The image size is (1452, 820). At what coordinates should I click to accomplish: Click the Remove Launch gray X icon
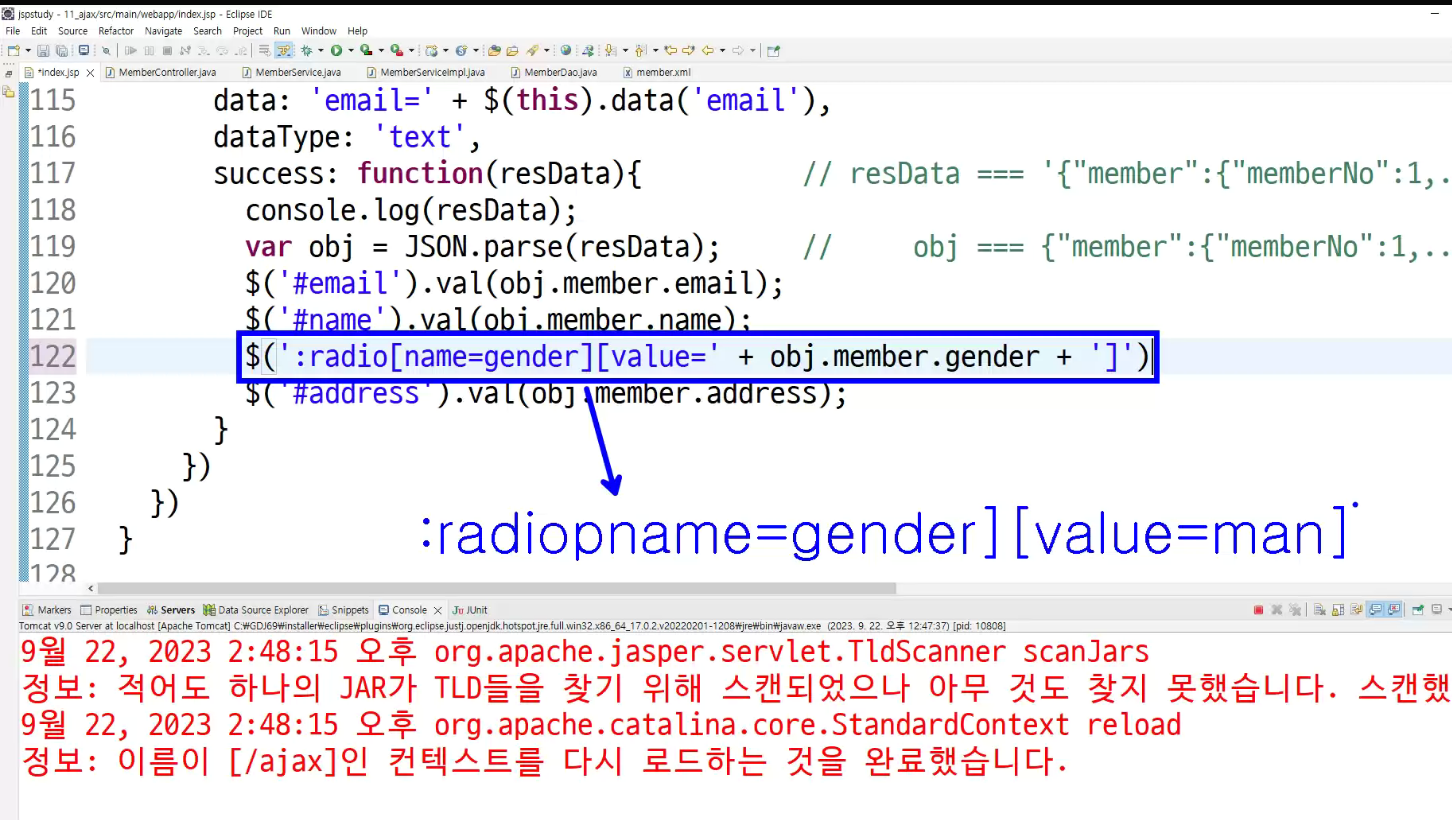[1276, 610]
